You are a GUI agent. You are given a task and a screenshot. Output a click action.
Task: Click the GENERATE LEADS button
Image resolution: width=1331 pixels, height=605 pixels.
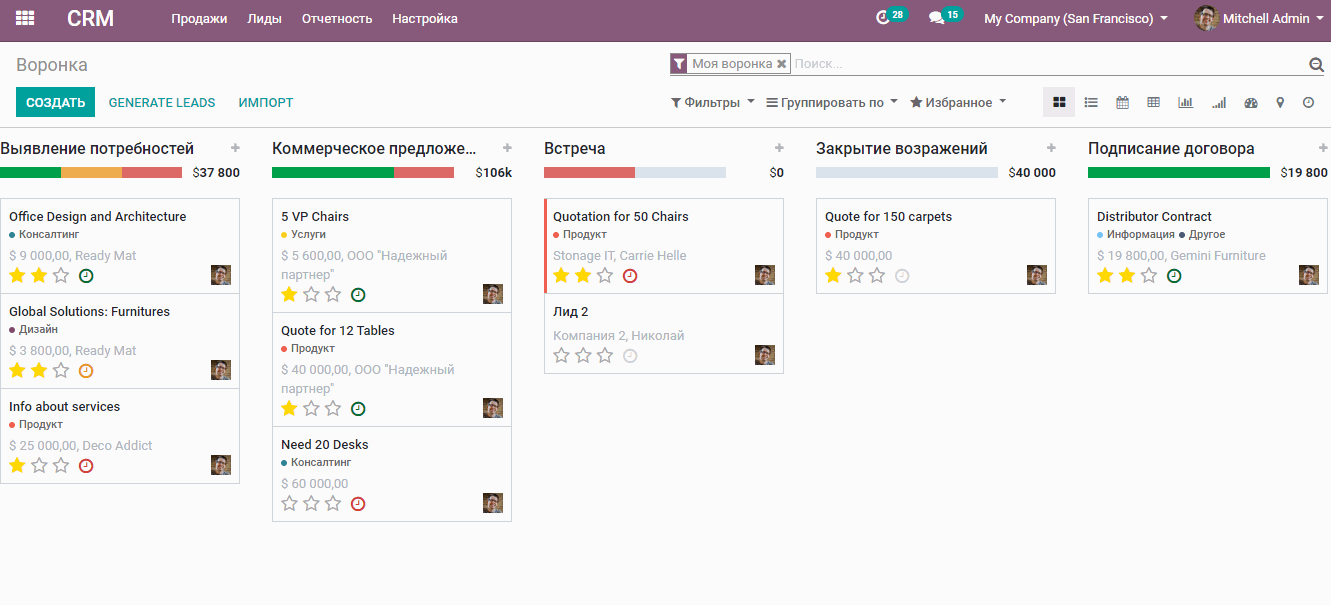click(x=161, y=102)
